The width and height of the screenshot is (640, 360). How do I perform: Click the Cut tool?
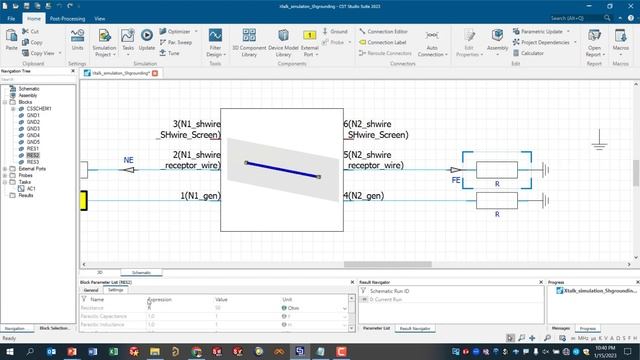click(31, 31)
